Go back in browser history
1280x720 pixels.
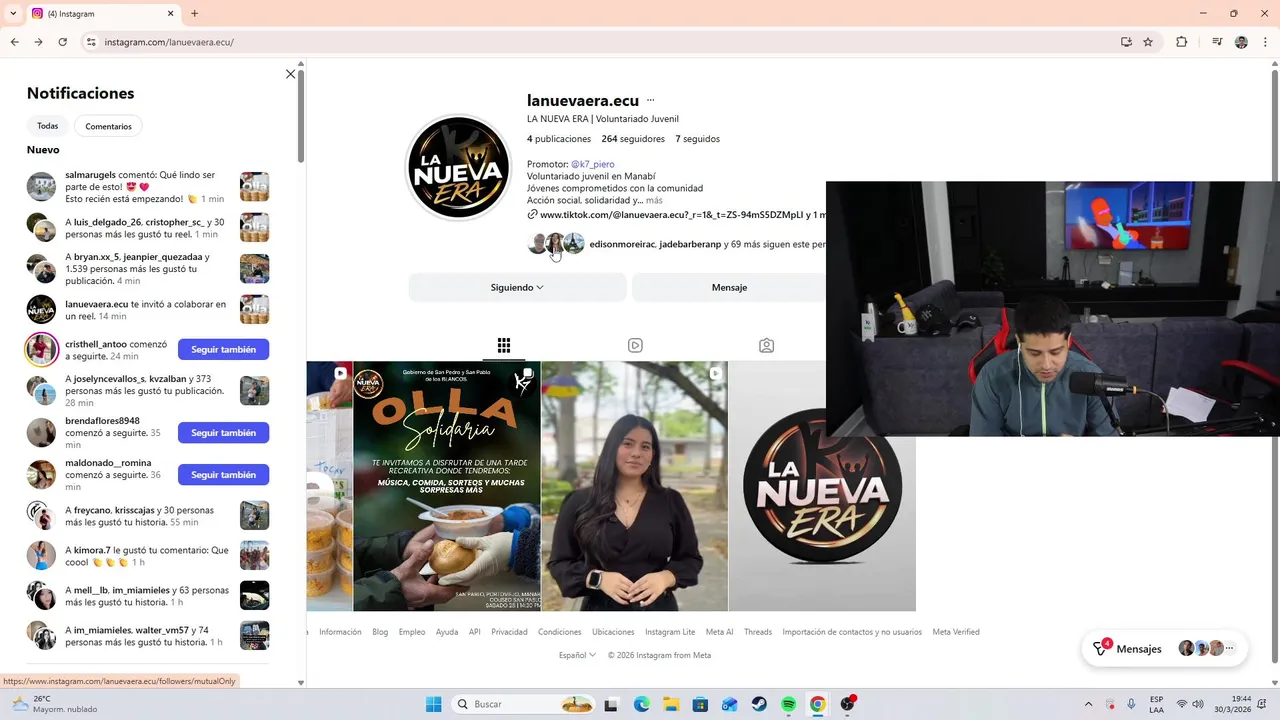[x=15, y=42]
